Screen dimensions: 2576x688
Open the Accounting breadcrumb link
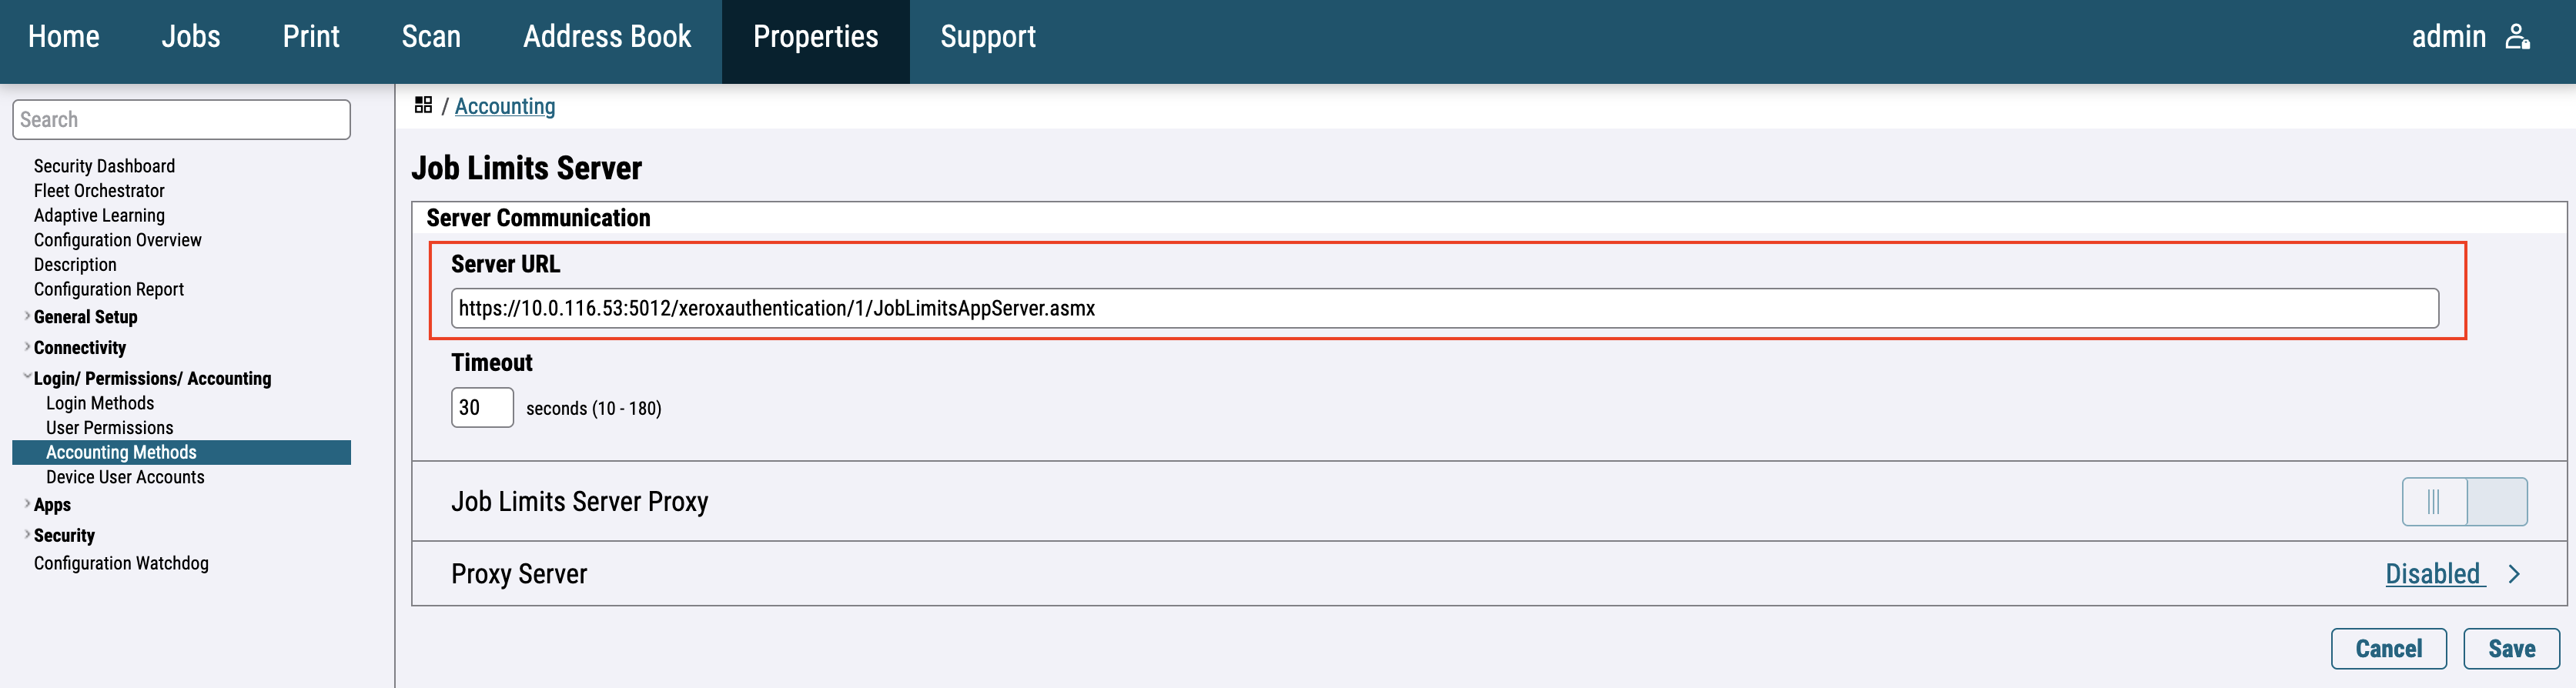tap(504, 106)
